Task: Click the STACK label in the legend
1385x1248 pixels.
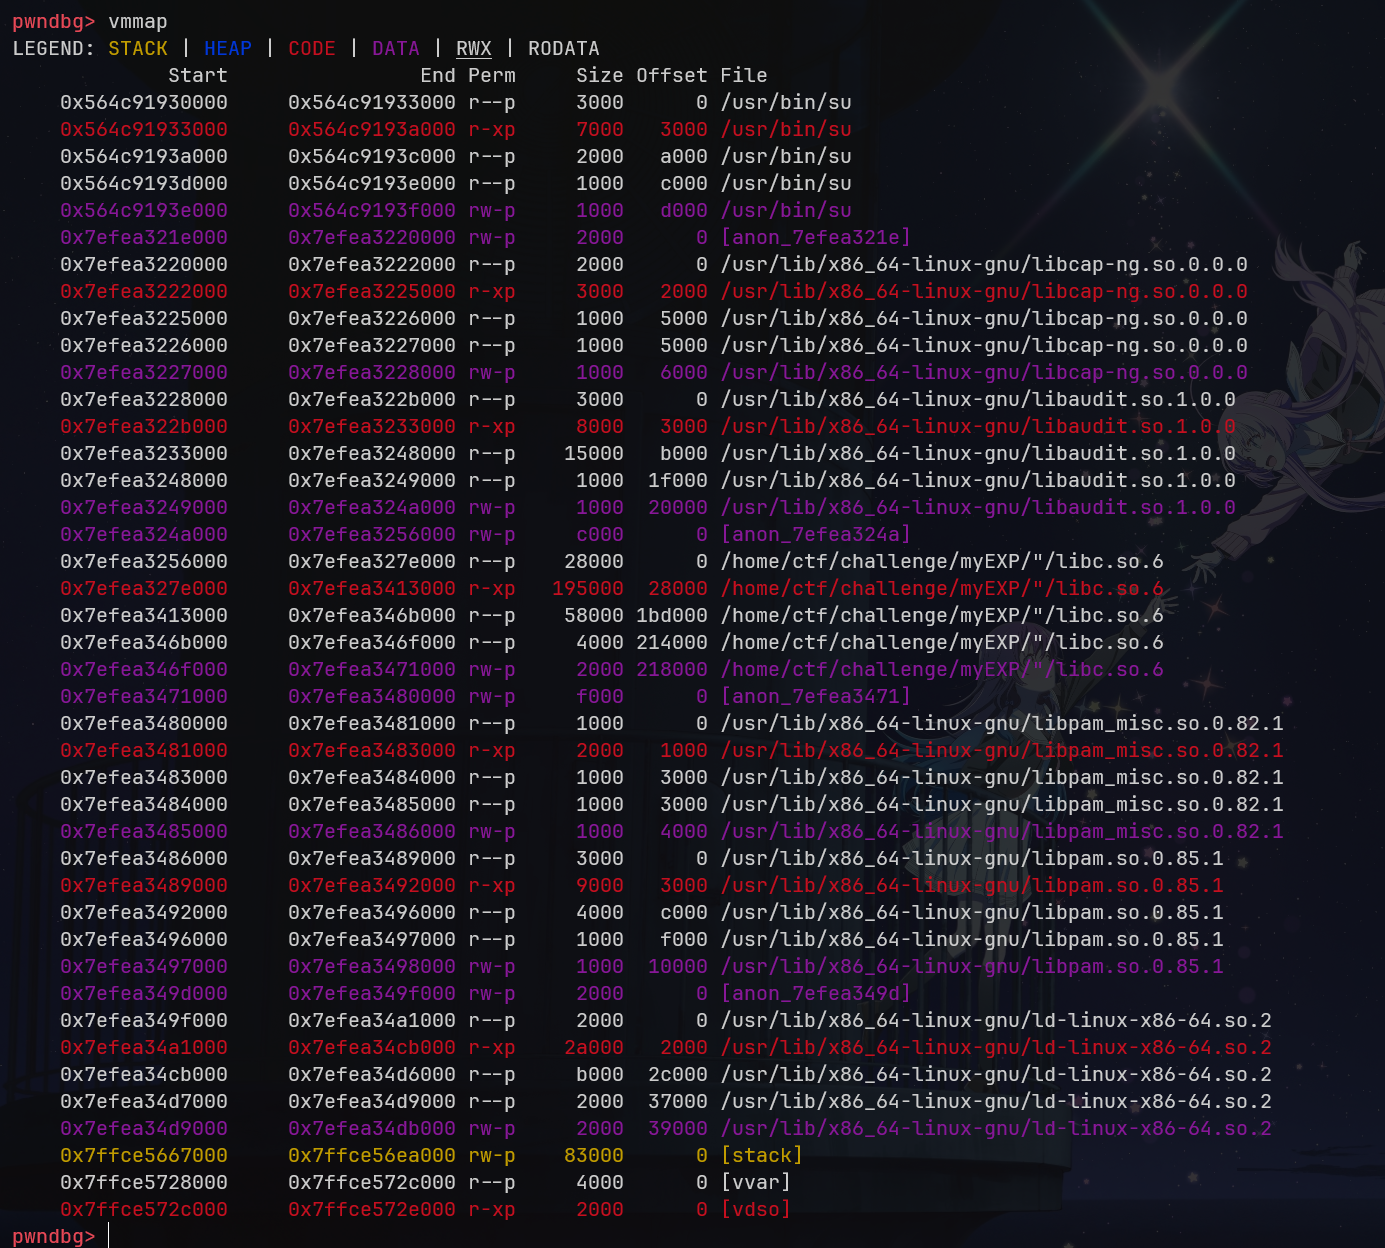Action: tap(138, 48)
